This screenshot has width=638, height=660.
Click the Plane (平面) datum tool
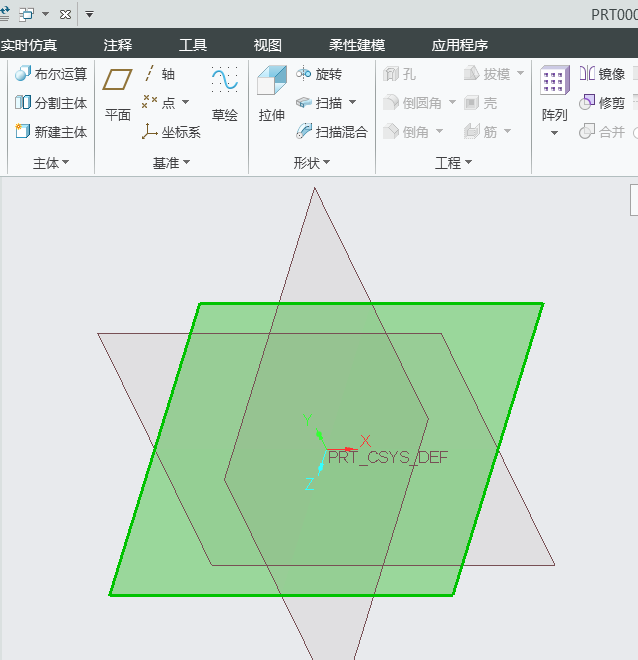tap(118, 94)
